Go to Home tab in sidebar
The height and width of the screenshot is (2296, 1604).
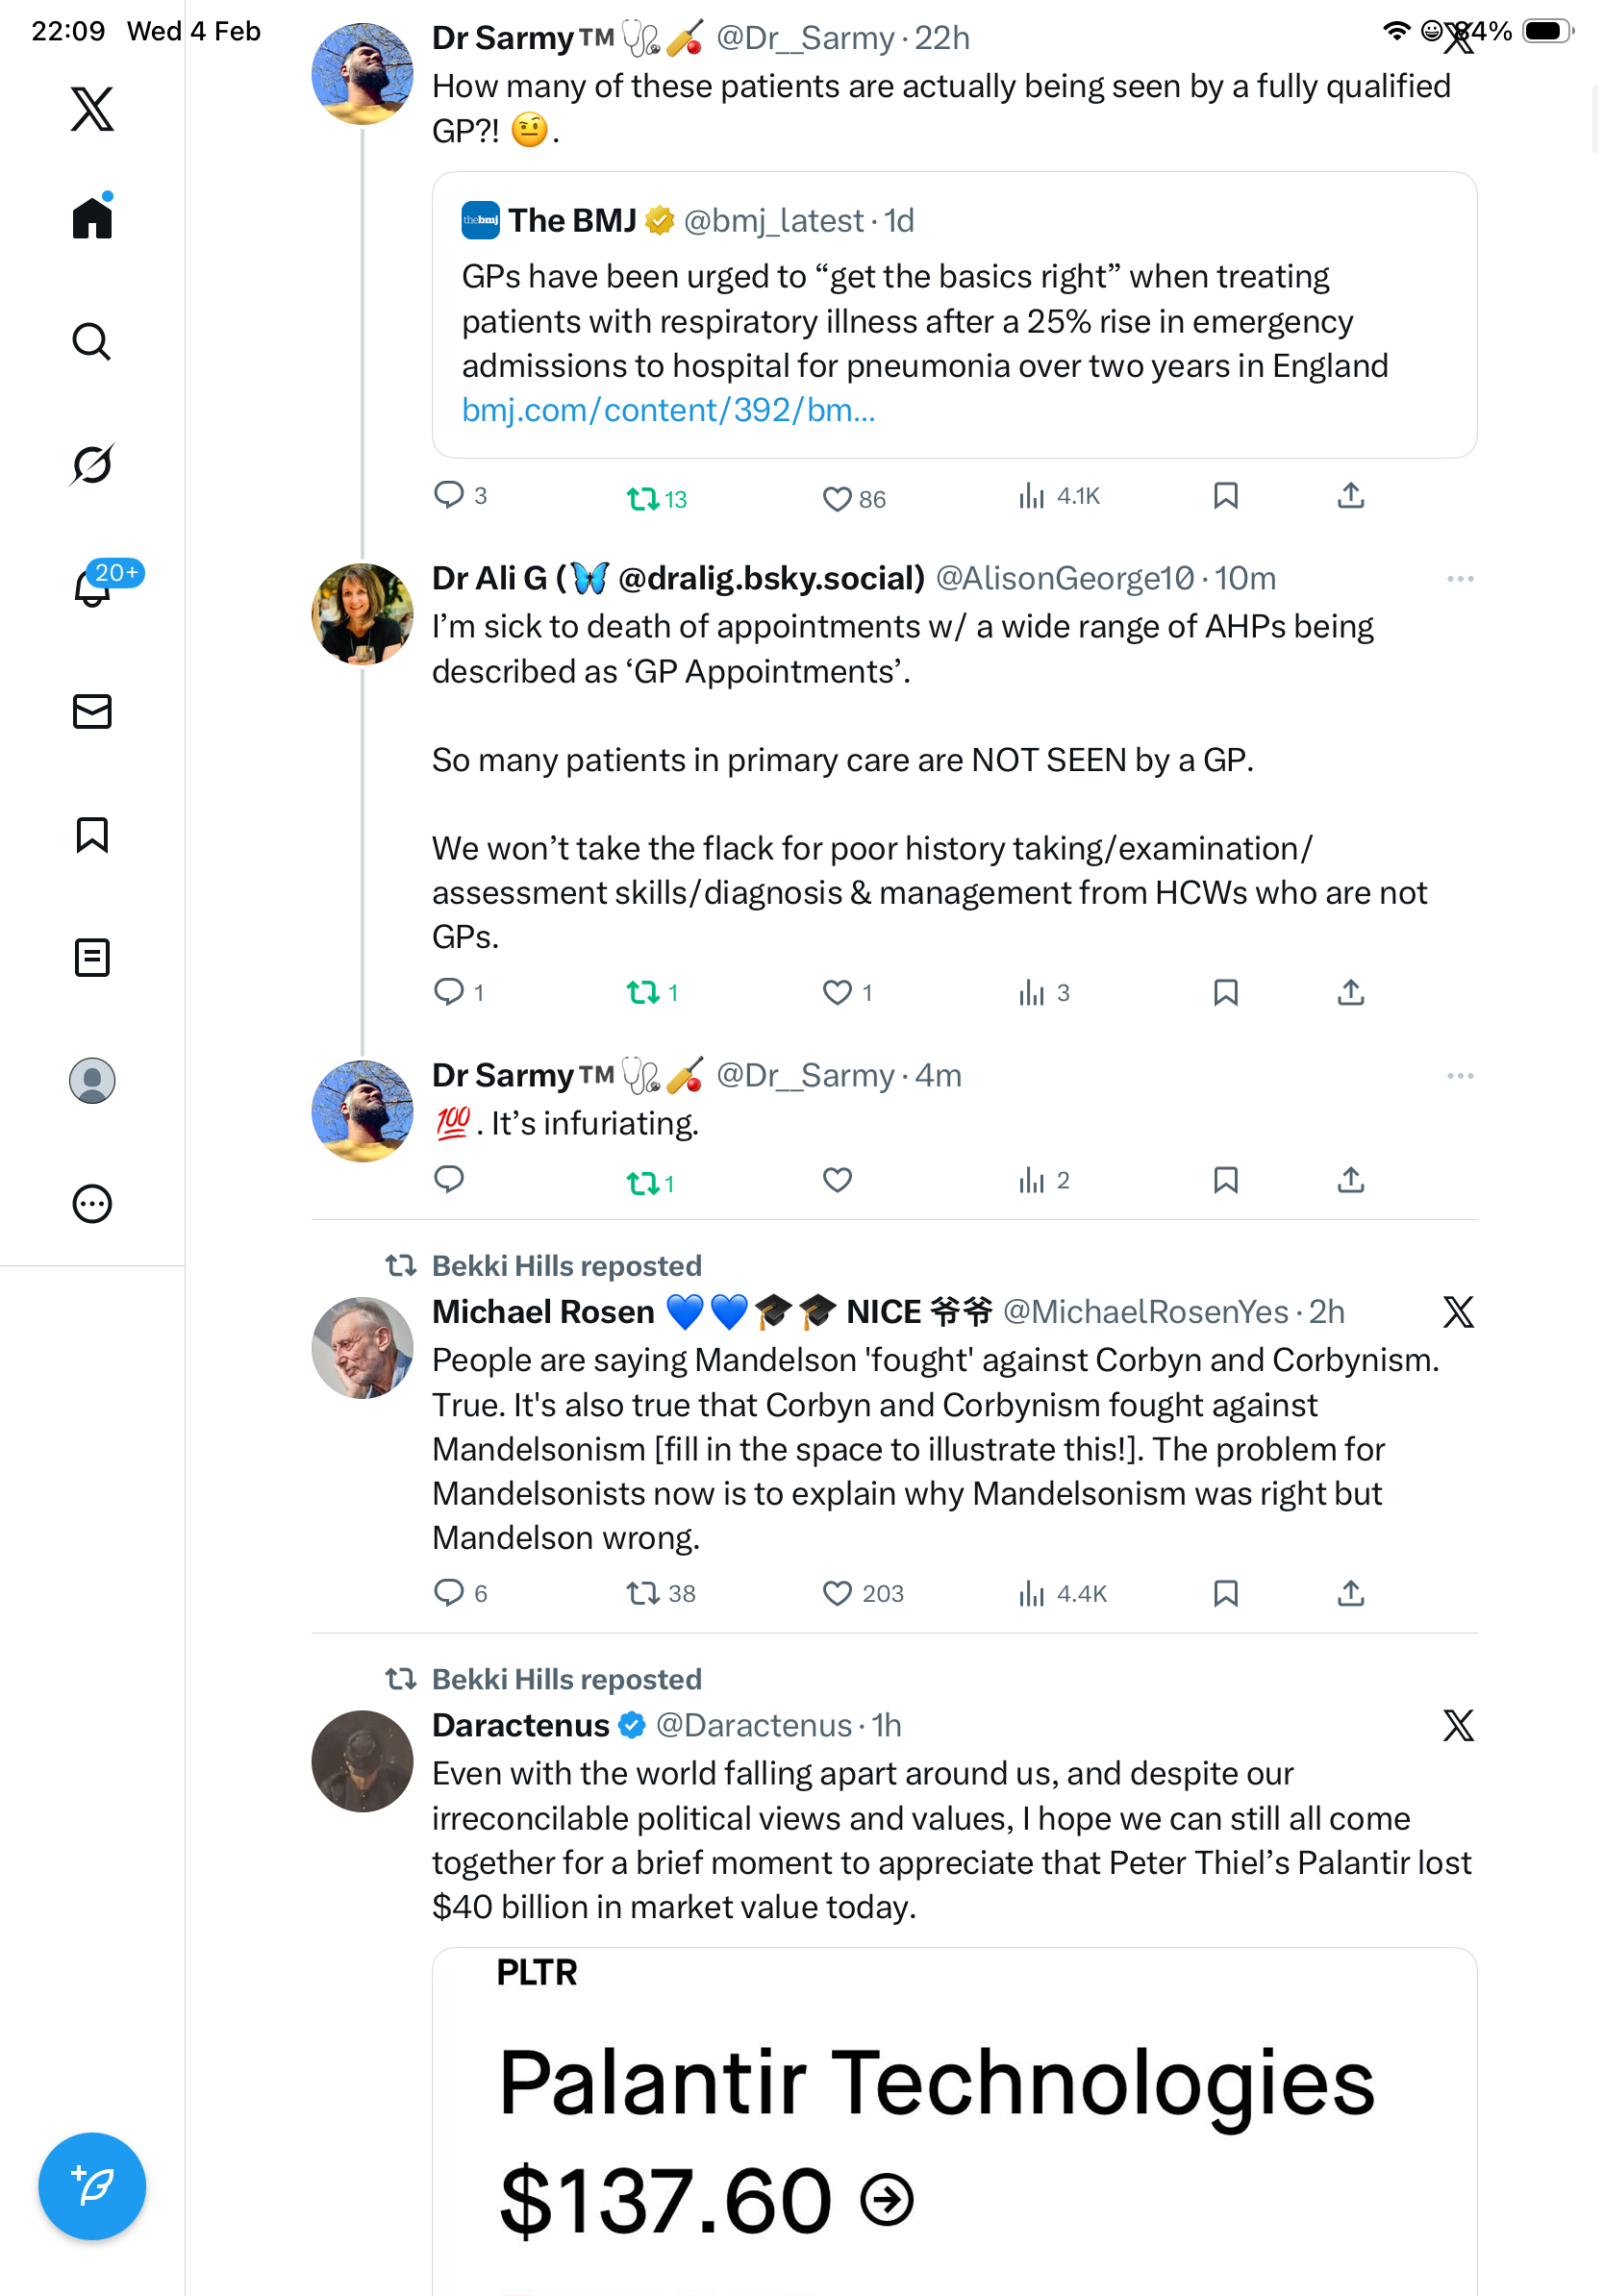tap(92, 217)
